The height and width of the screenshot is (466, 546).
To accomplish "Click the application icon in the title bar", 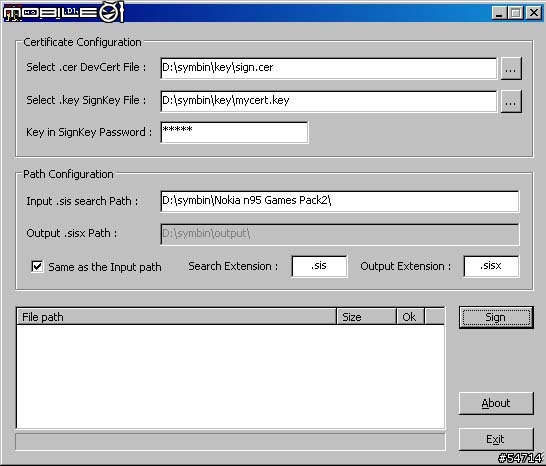I will coord(12,13).
